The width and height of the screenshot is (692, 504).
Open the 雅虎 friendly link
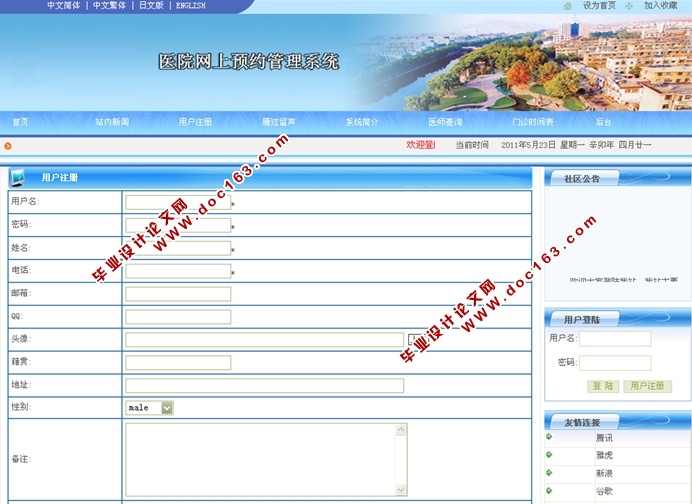coord(604,455)
